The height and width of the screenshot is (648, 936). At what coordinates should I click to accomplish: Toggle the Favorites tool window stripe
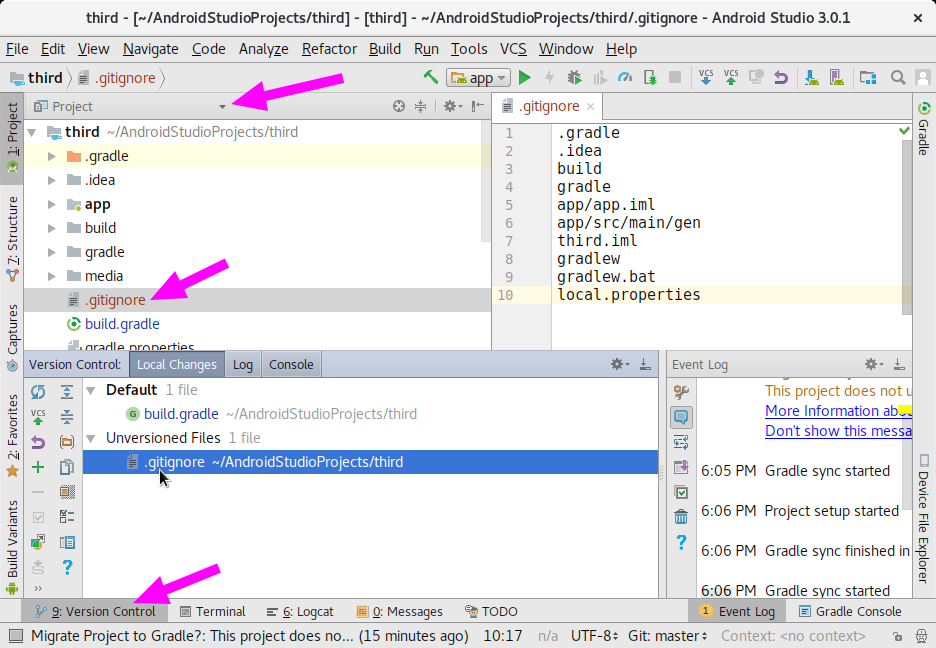click(12, 436)
